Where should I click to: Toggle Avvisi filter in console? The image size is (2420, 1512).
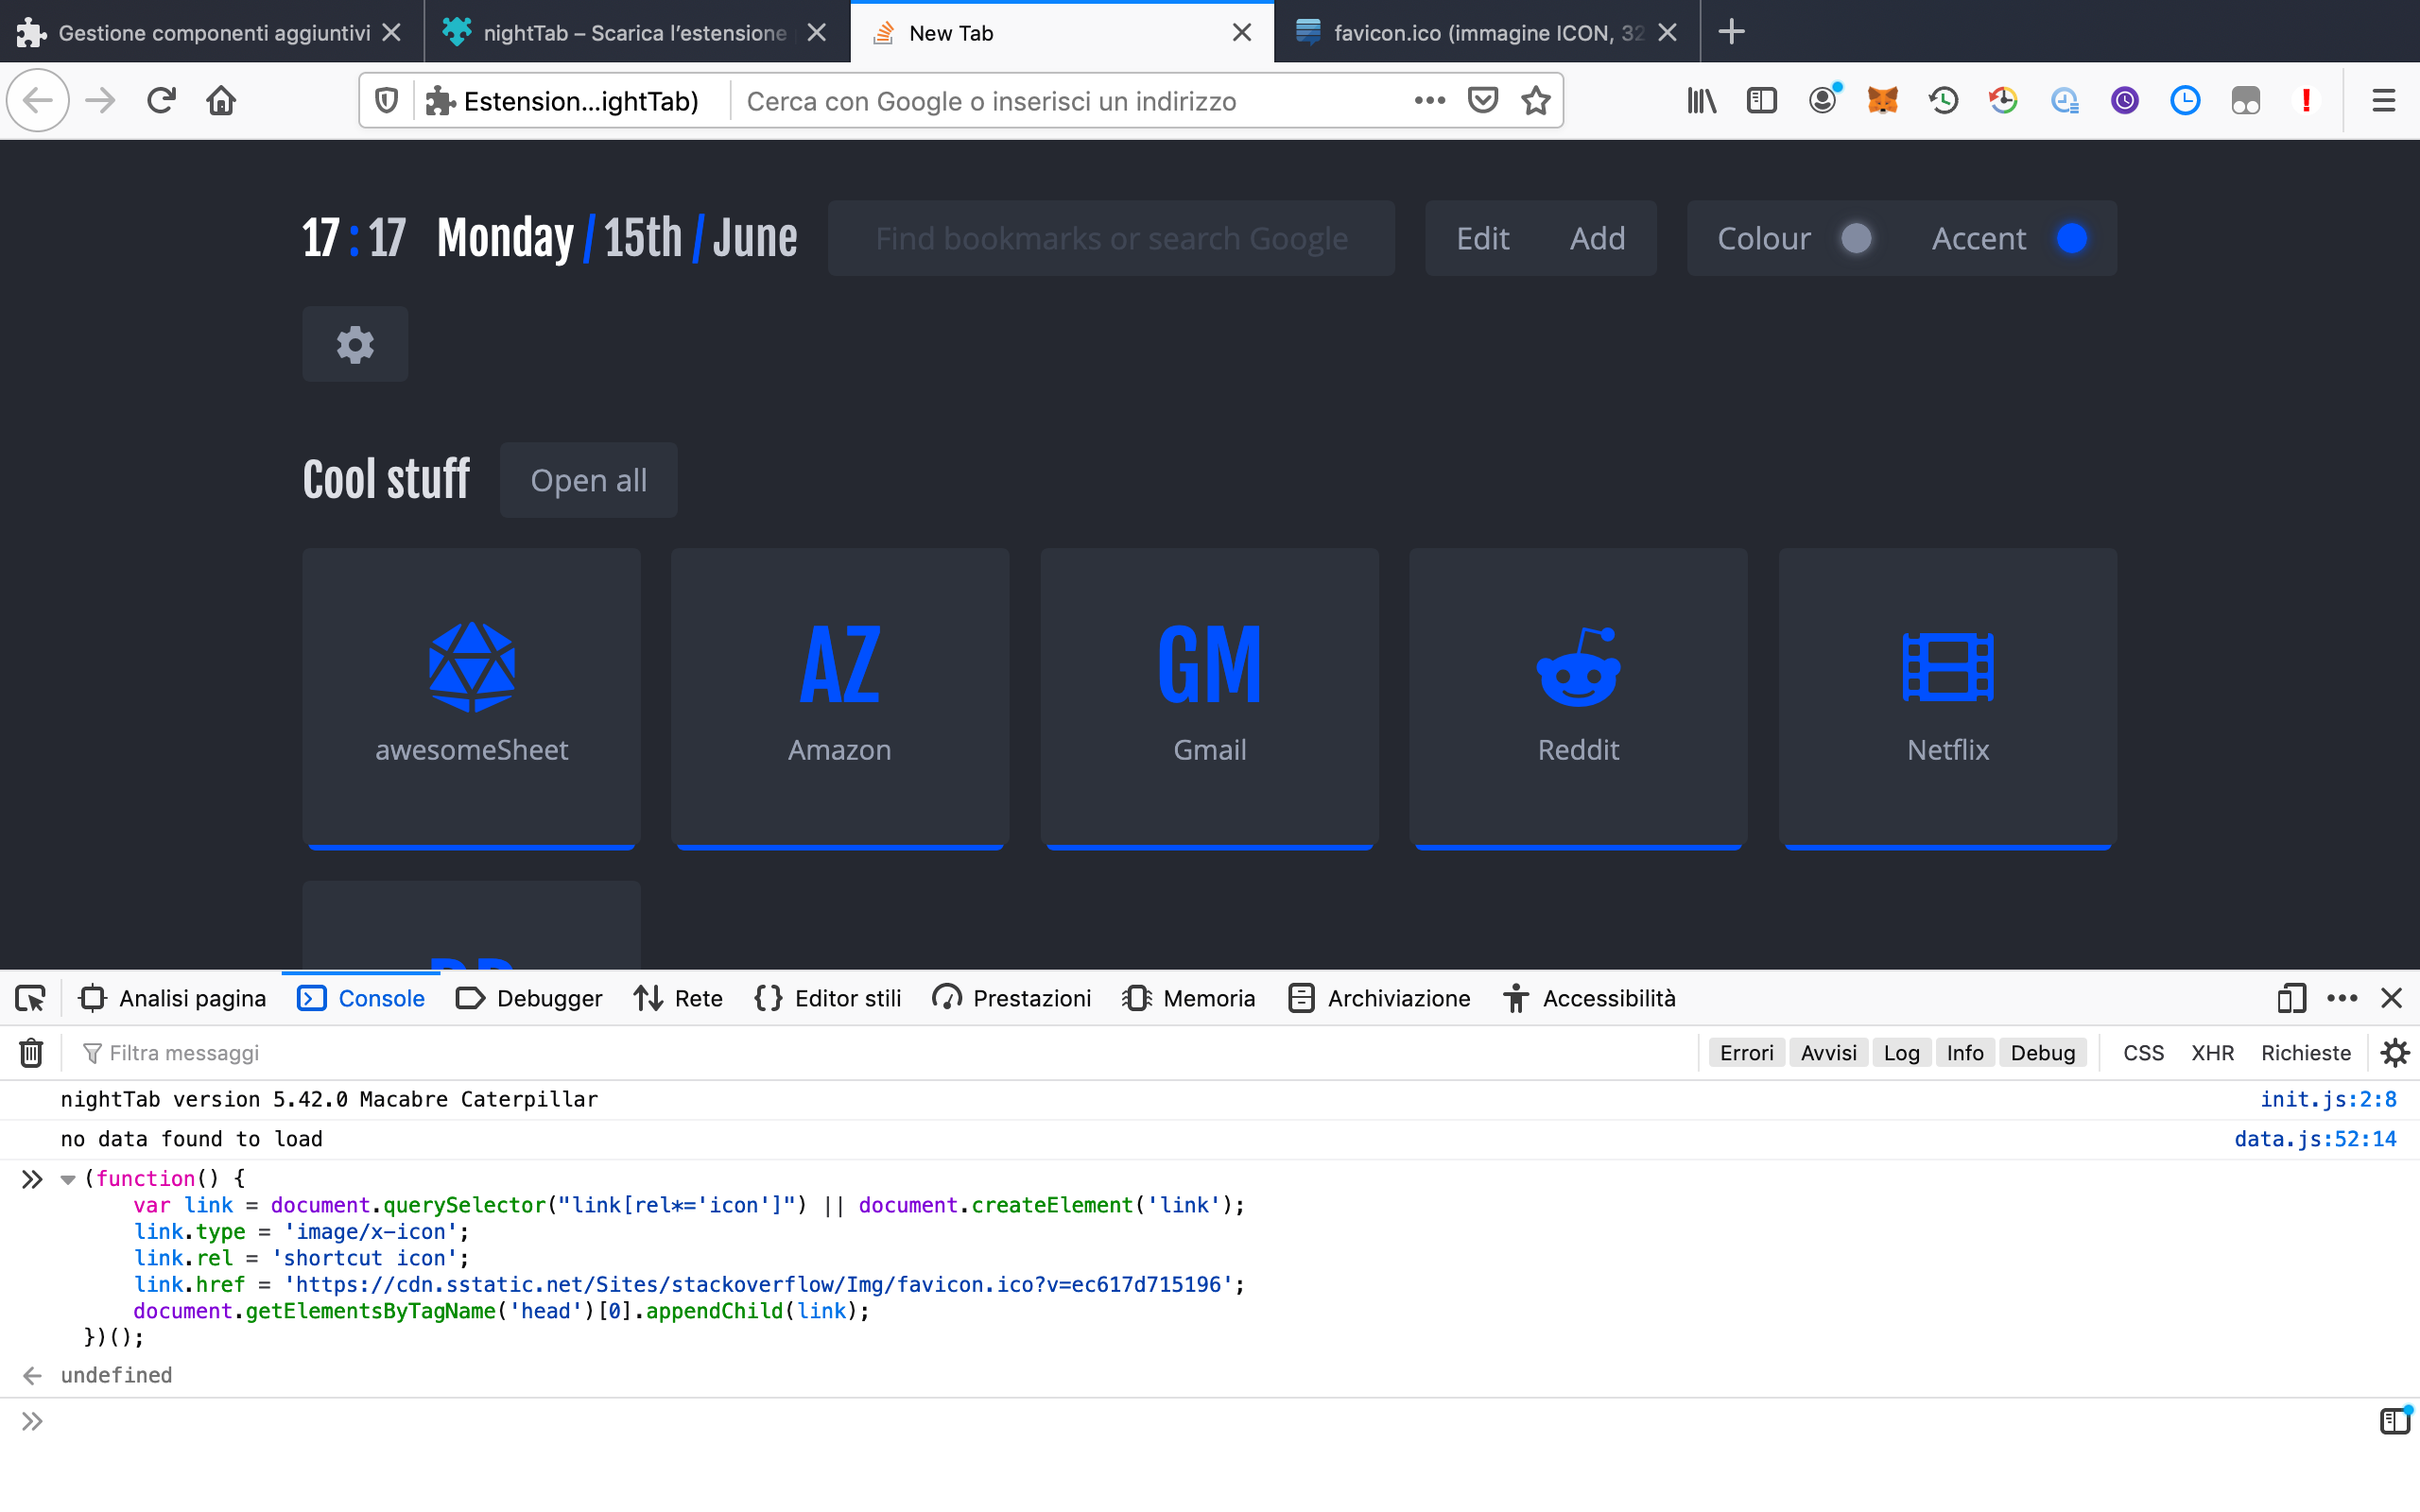pos(1828,1052)
